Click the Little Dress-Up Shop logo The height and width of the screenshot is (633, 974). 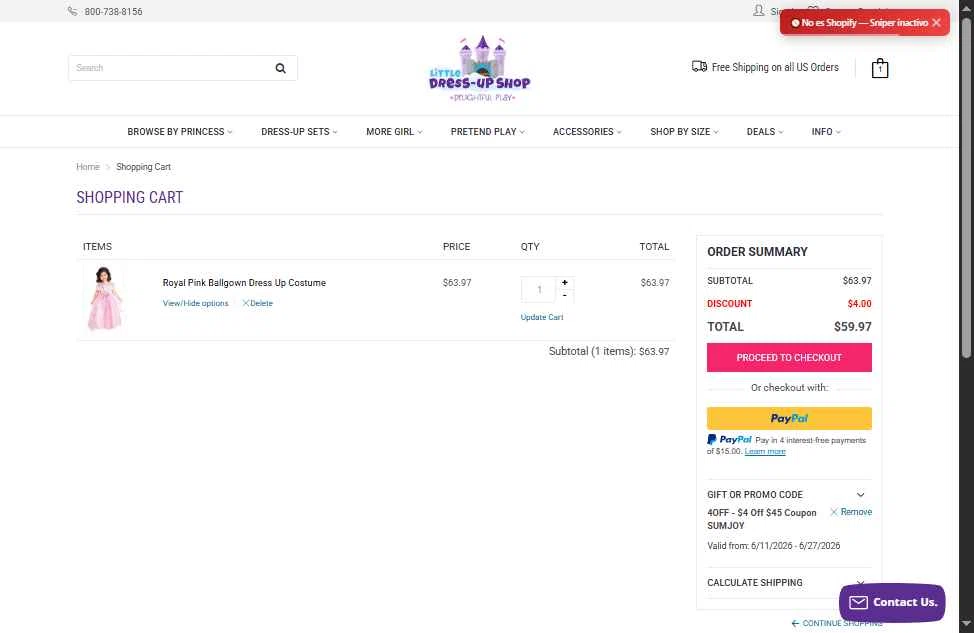(x=480, y=68)
